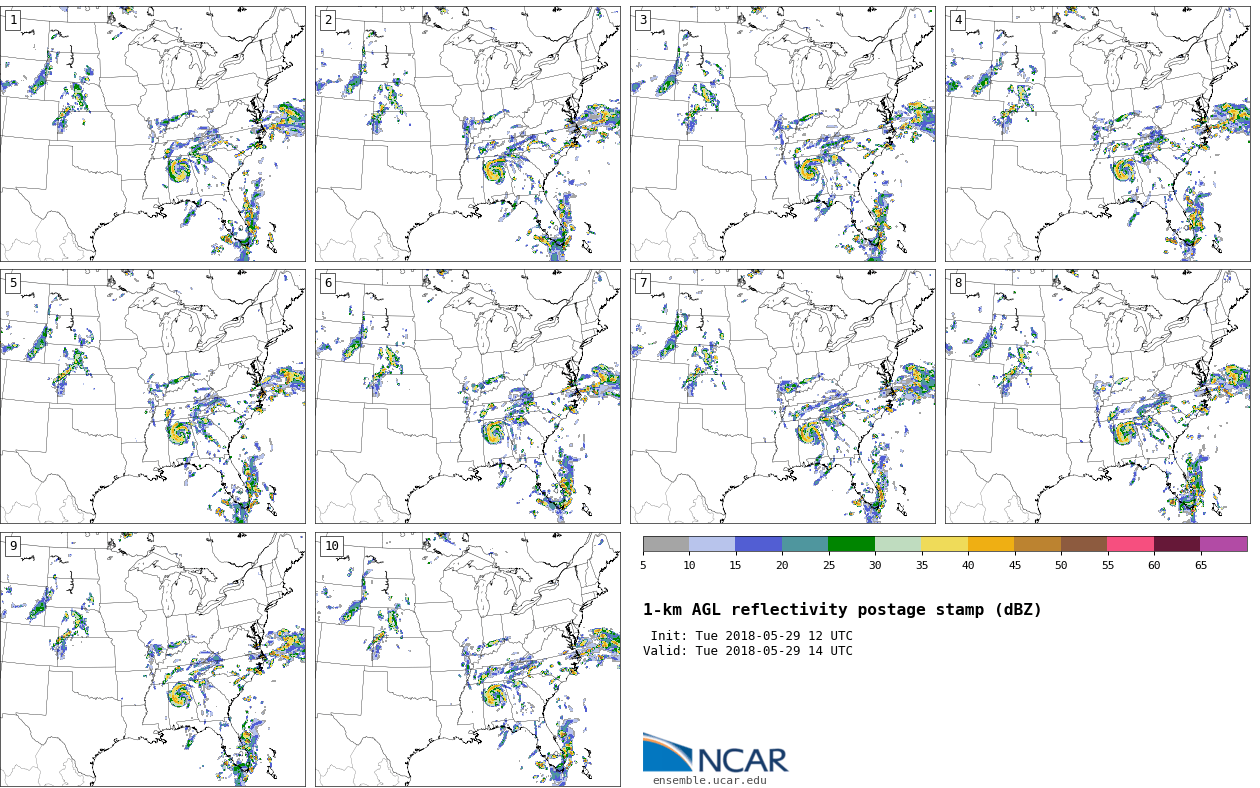Select ensemble member 4 map panel
This screenshot has width=1260, height=788.
pyautogui.click(x=1097, y=134)
